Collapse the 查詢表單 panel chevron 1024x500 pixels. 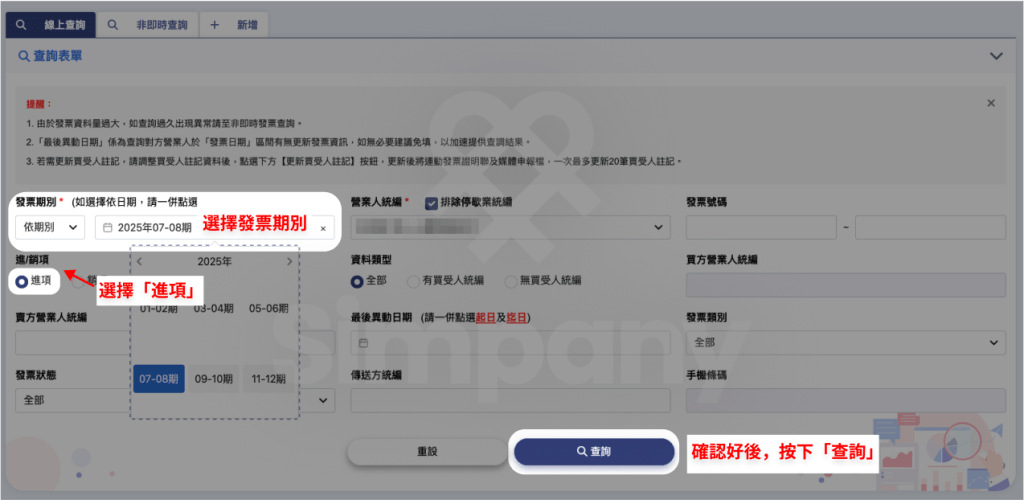[x=995, y=57]
